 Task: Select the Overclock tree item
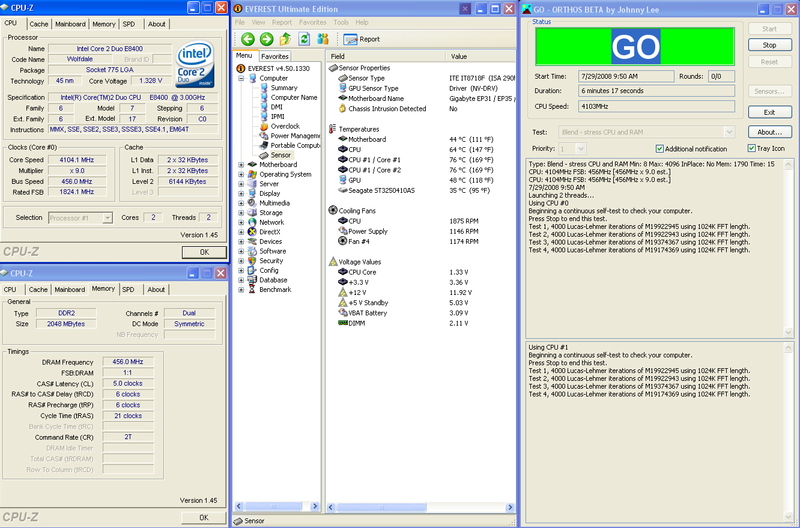(x=285, y=126)
